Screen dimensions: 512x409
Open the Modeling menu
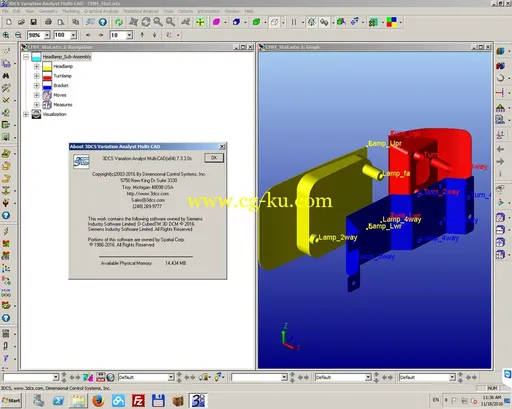[71, 11]
